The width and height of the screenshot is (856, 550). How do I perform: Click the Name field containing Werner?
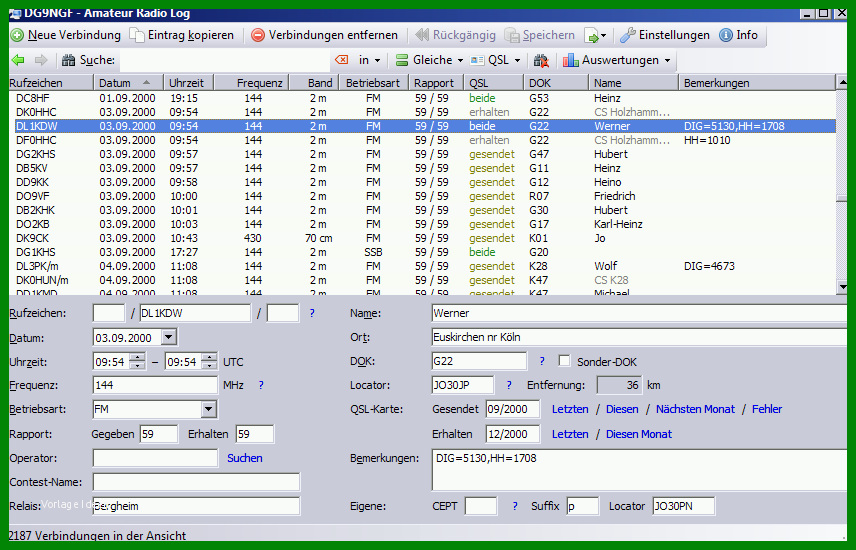pyautogui.click(x=639, y=314)
